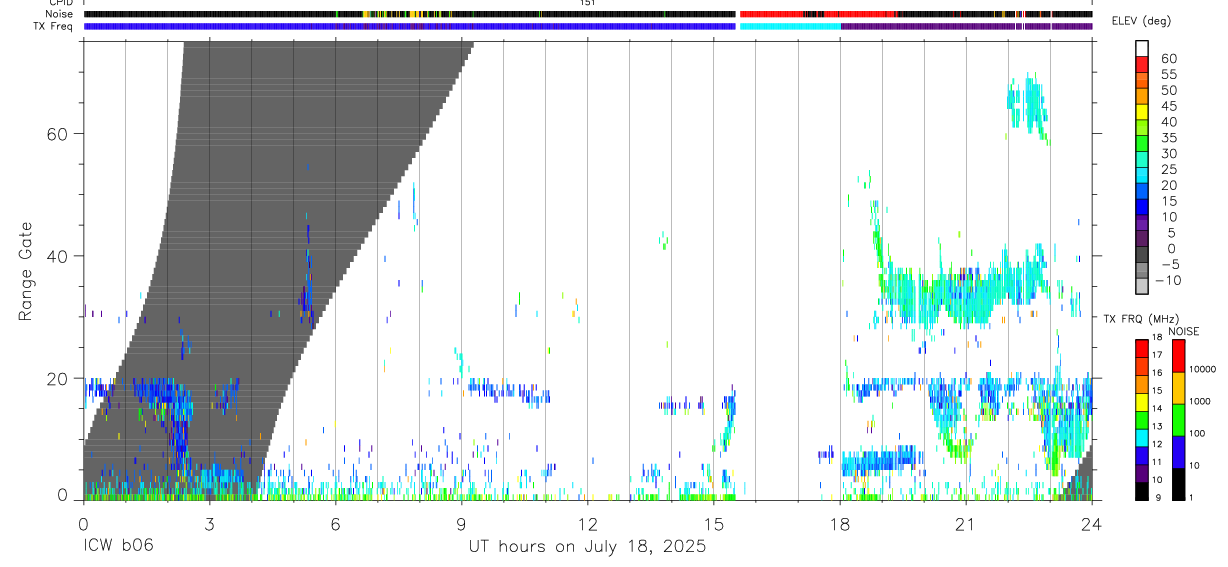Image resolution: width=1228 pixels, height=567 pixels.
Task: Click the x-axis tick label "18"
Action: click(839, 524)
